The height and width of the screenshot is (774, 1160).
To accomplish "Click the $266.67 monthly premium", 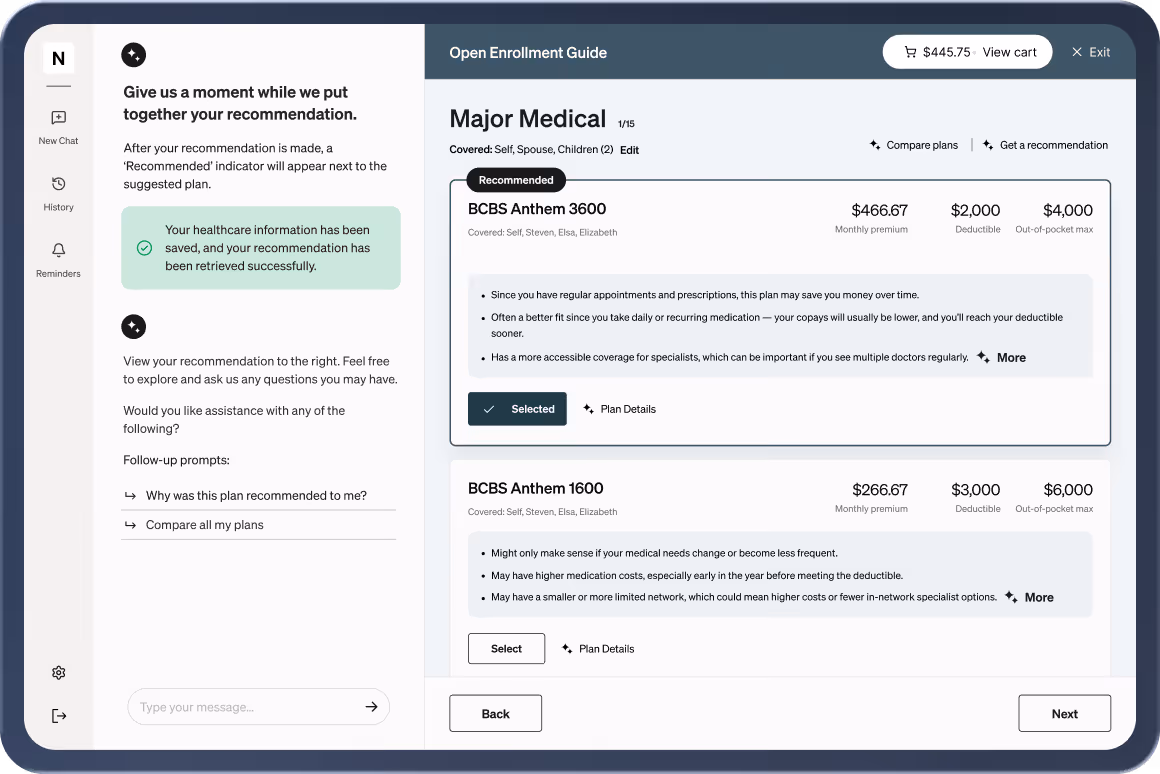I will click(x=880, y=490).
